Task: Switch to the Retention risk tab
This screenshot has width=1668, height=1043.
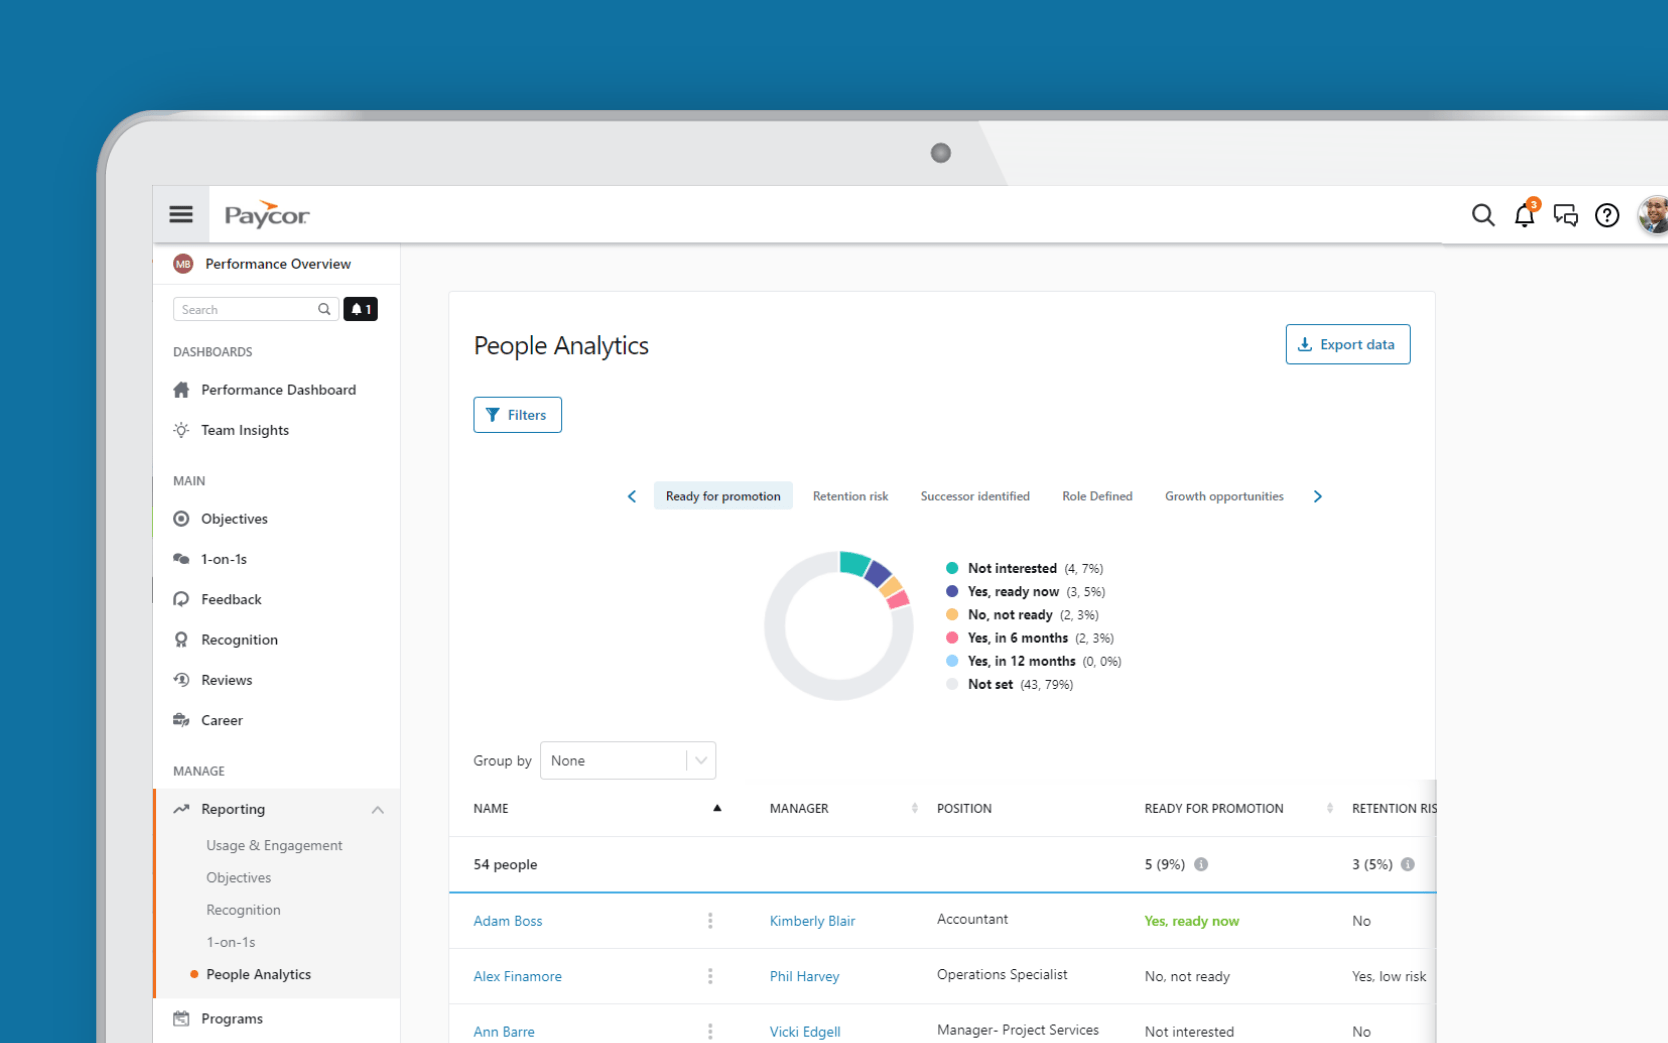Action: [850, 496]
